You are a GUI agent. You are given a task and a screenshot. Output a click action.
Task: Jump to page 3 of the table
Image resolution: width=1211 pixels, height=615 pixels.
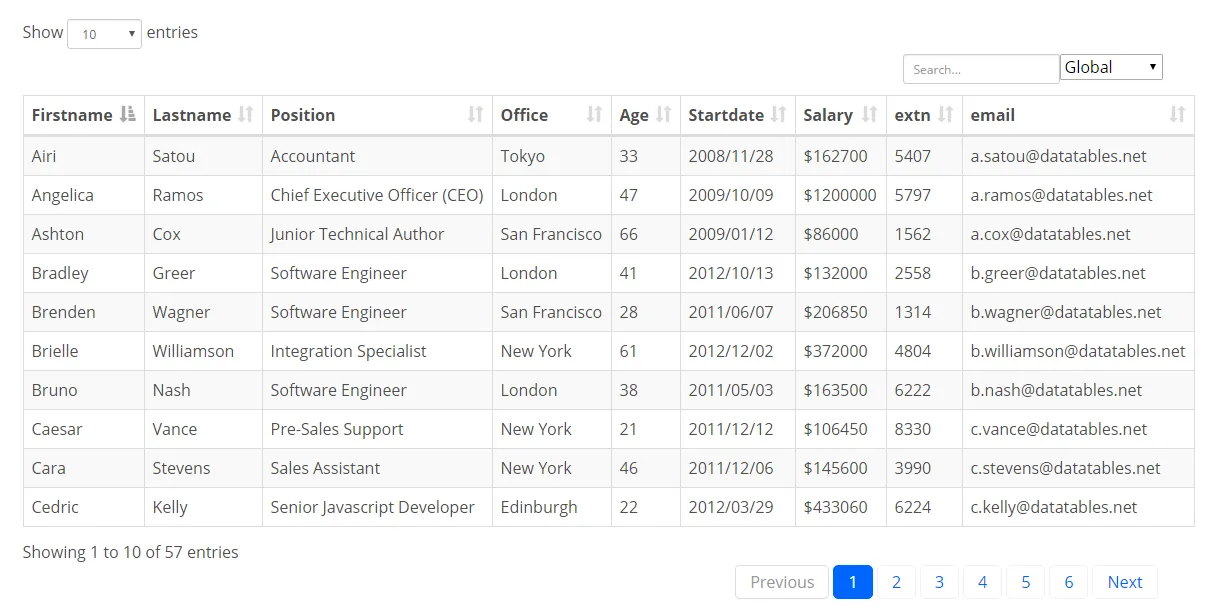[x=940, y=582]
